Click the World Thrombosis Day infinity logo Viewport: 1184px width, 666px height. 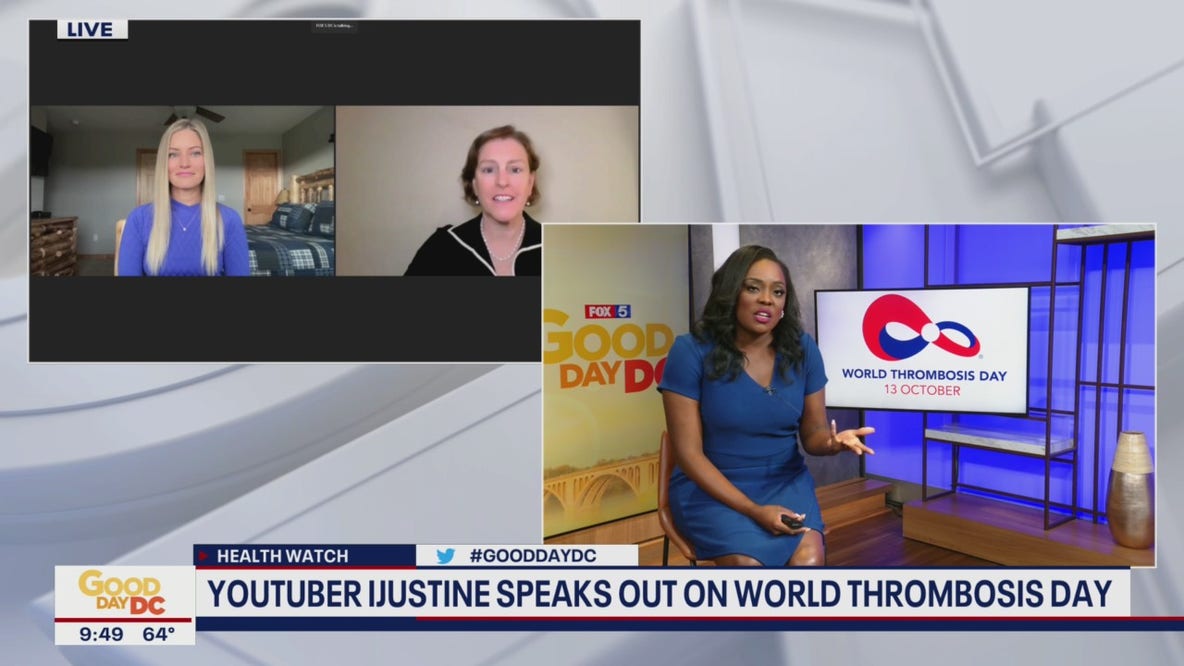click(920, 328)
